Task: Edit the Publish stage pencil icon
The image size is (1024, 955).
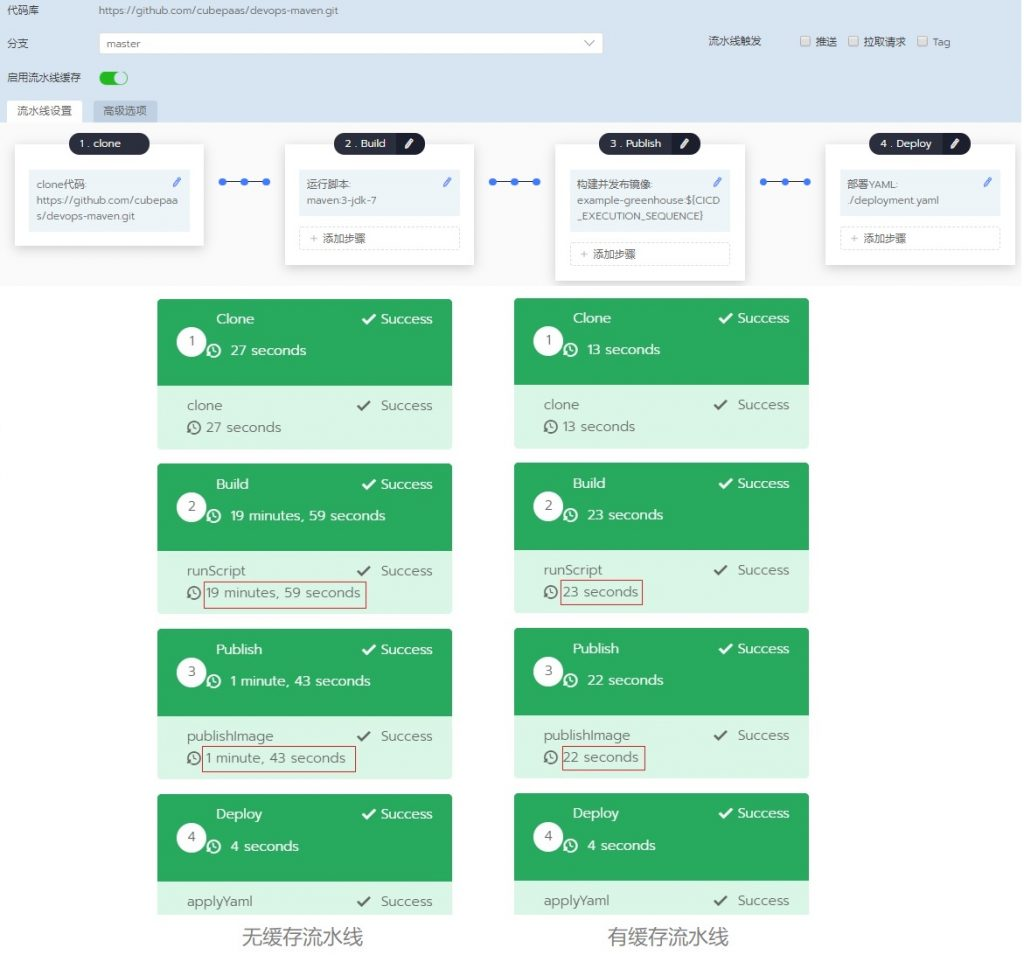Action: point(685,144)
